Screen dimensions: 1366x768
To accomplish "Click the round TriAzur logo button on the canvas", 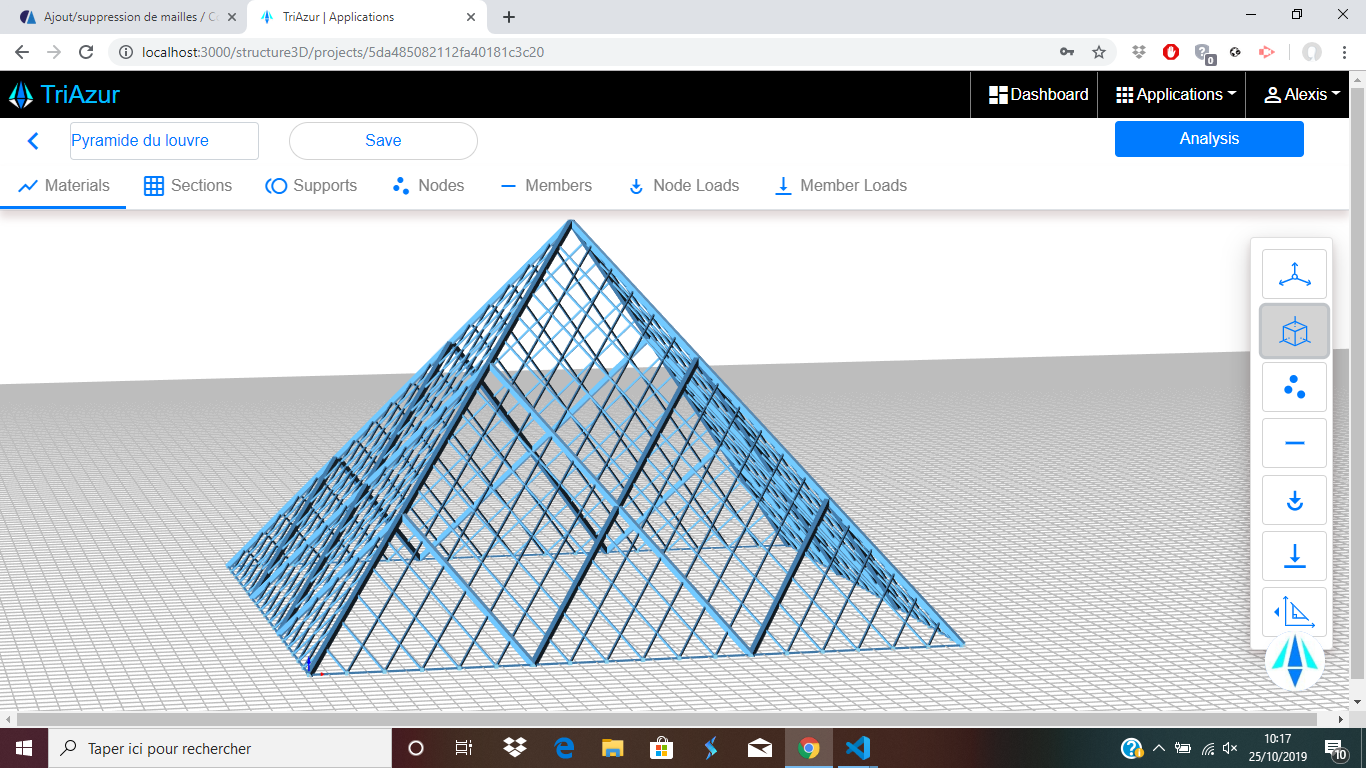I will [1295, 662].
